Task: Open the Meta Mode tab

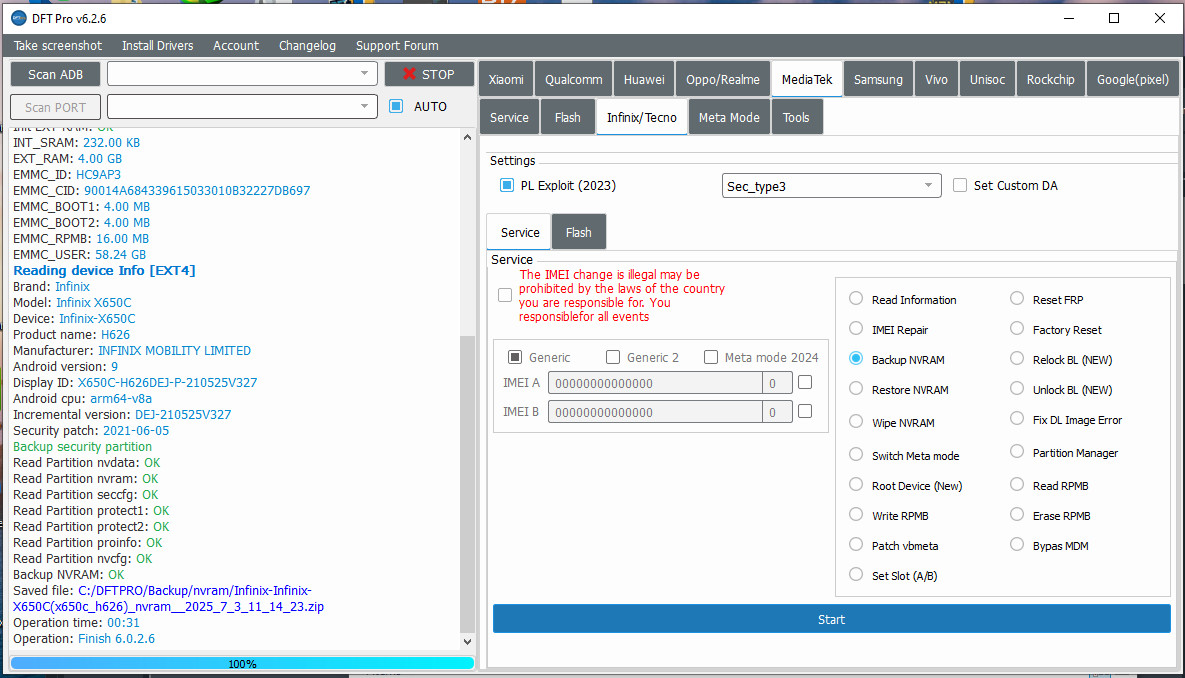Action: tap(728, 117)
